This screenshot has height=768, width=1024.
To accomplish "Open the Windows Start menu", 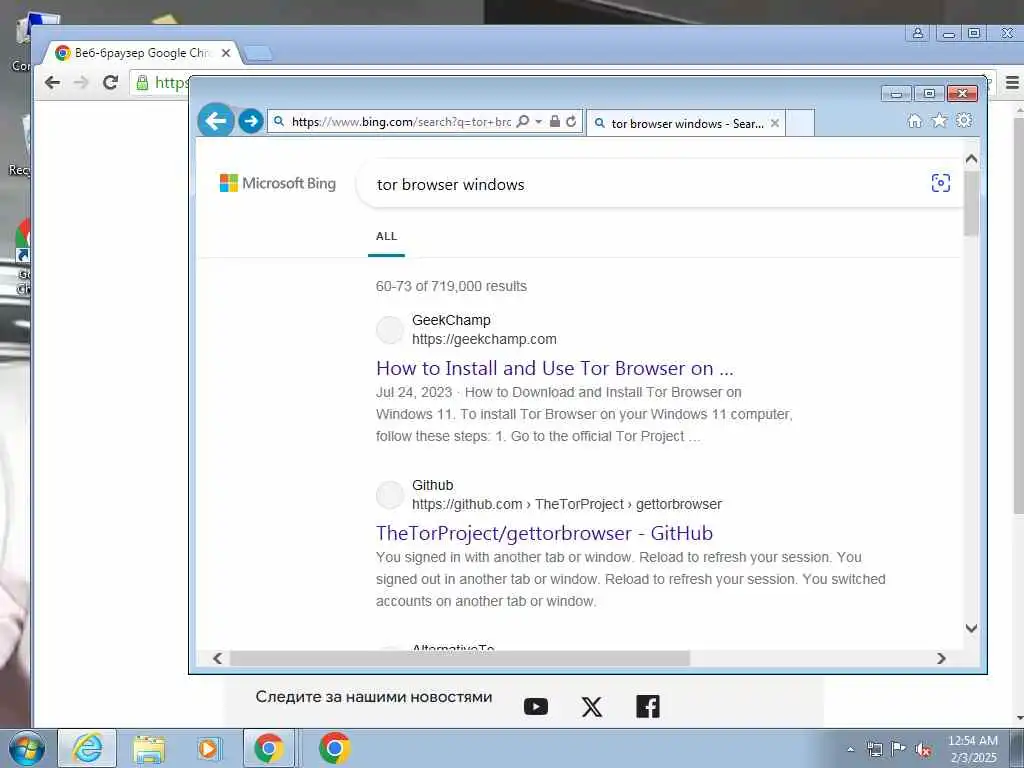I will point(27,748).
